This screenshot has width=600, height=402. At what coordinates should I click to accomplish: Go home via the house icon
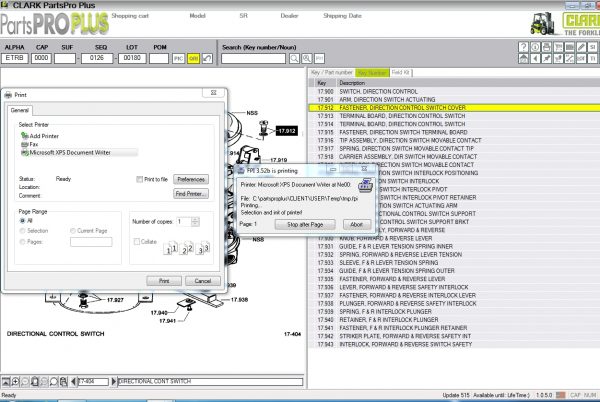523,59
